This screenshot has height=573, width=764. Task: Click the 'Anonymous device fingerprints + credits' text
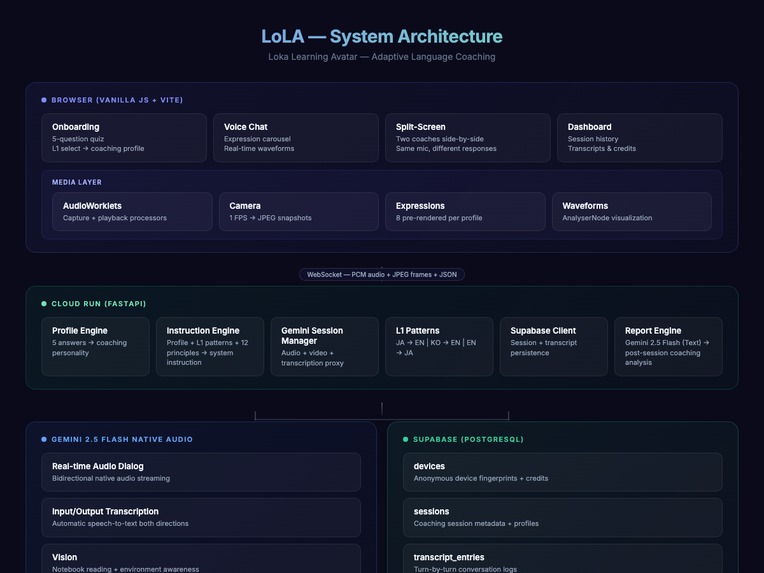tap(481, 478)
